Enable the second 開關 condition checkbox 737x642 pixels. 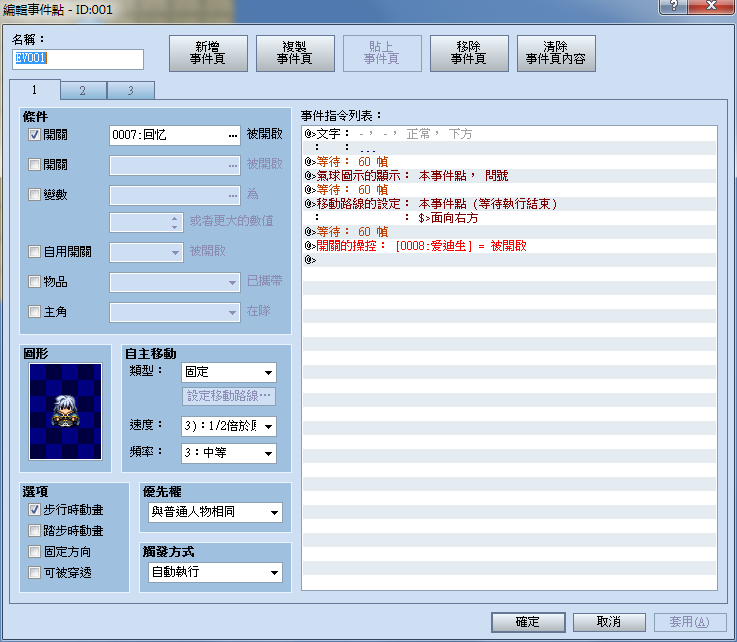click(34, 164)
